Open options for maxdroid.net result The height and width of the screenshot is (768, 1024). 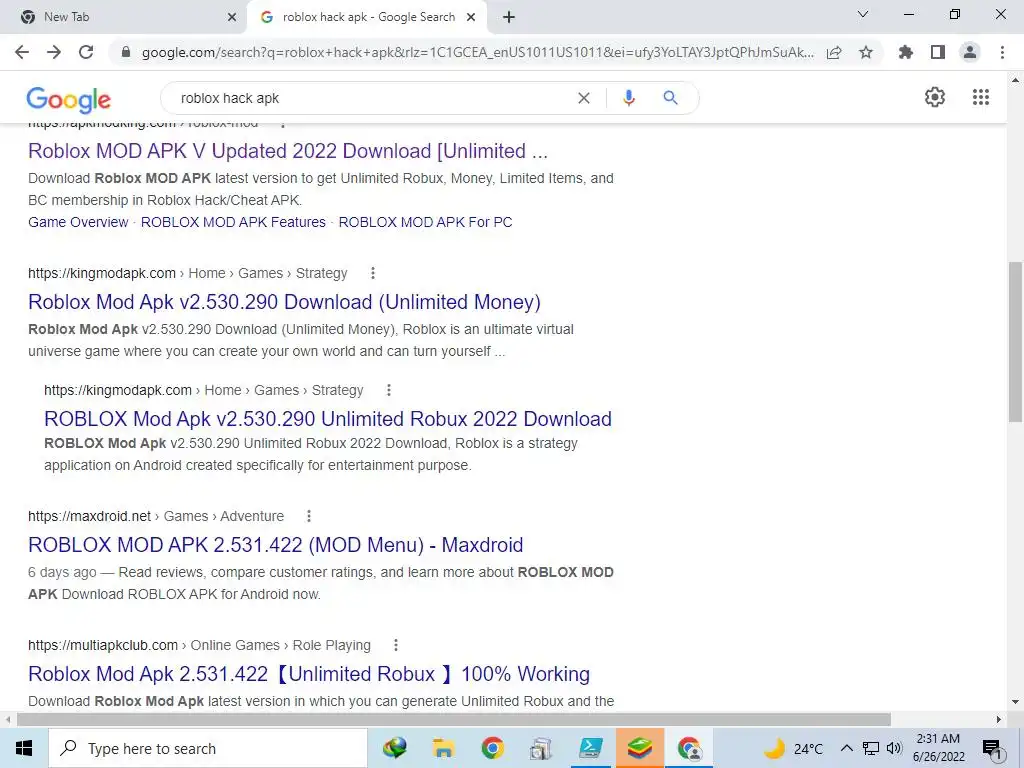pyautogui.click(x=309, y=516)
